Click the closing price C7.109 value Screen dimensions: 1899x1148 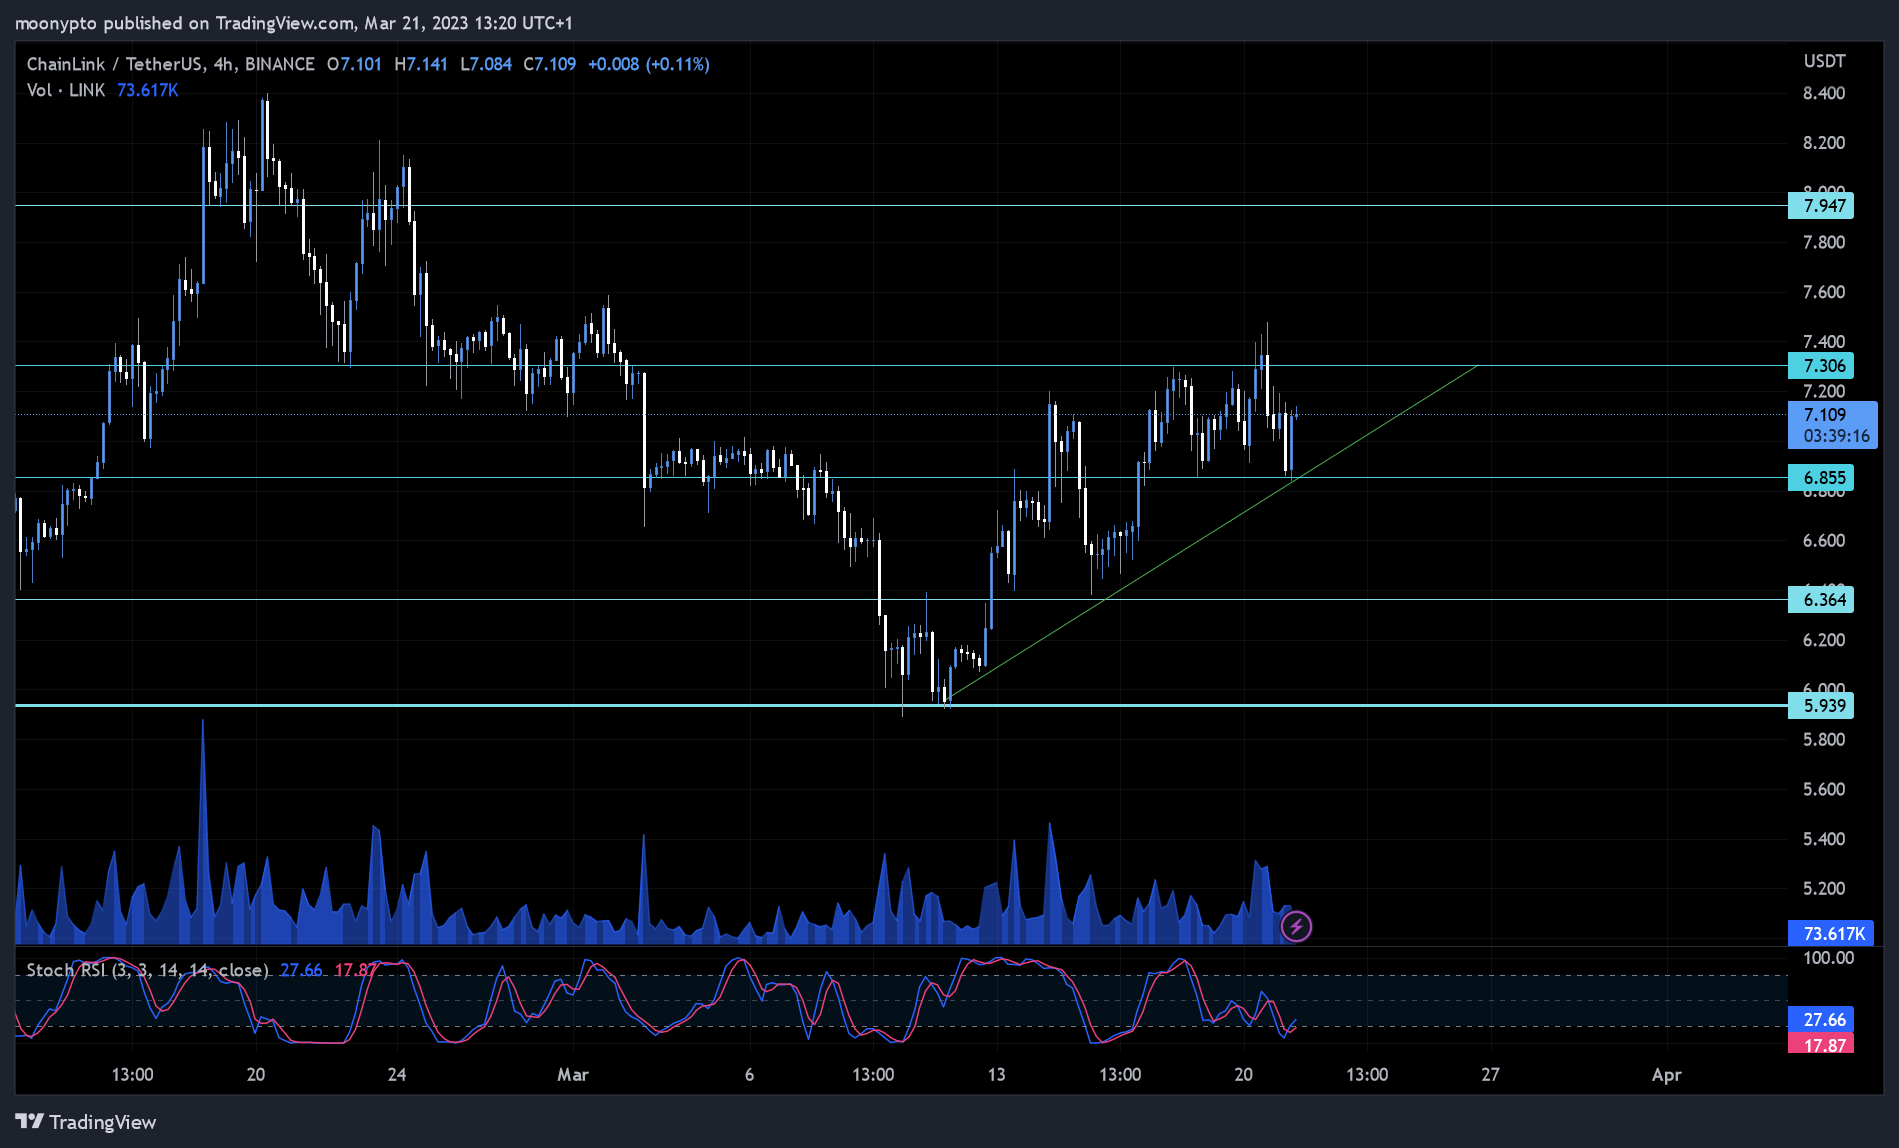(550, 64)
